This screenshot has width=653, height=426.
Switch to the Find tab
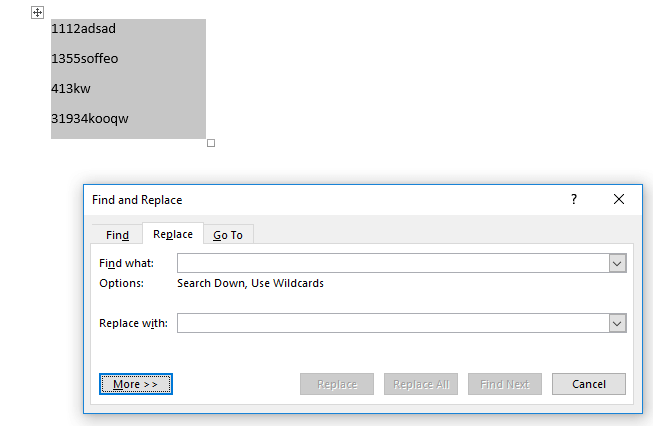(x=118, y=235)
